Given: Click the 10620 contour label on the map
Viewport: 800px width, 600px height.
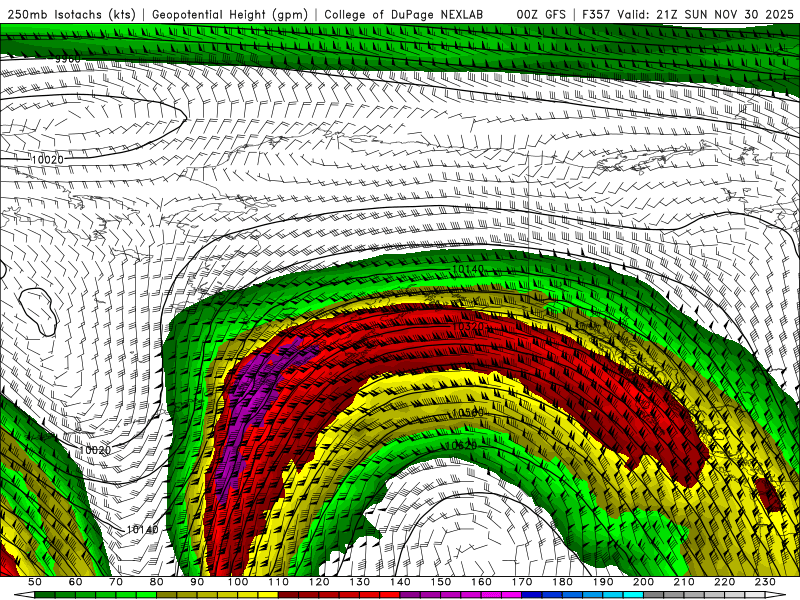Looking at the screenshot, I should coord(461,446).
